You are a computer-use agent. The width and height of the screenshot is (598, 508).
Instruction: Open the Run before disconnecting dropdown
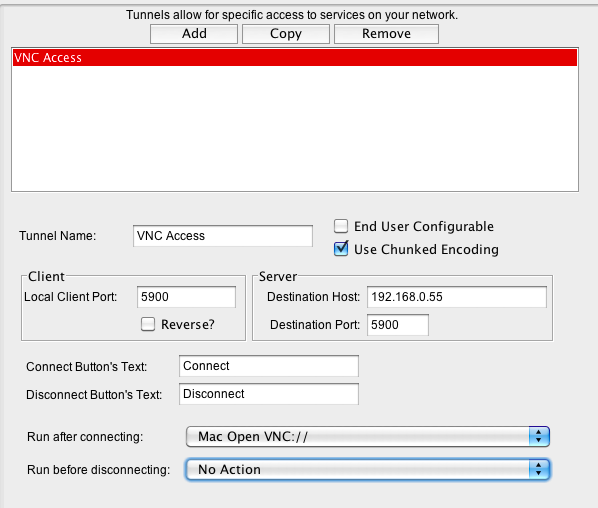pyautogui.click(x=368, y=469)
